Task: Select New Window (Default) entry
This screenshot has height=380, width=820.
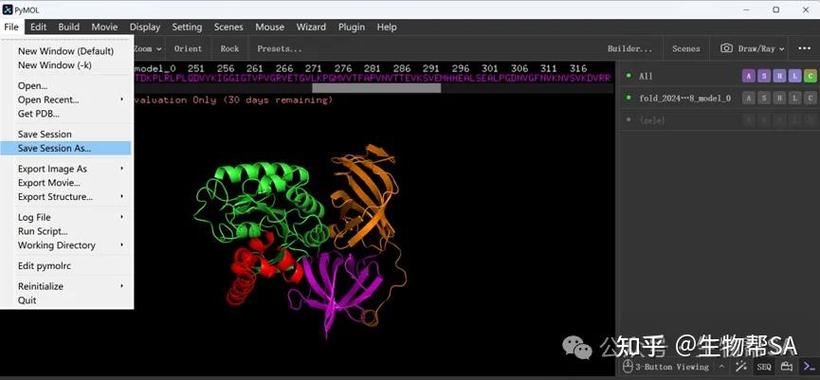Action: (x=65, y=51)
